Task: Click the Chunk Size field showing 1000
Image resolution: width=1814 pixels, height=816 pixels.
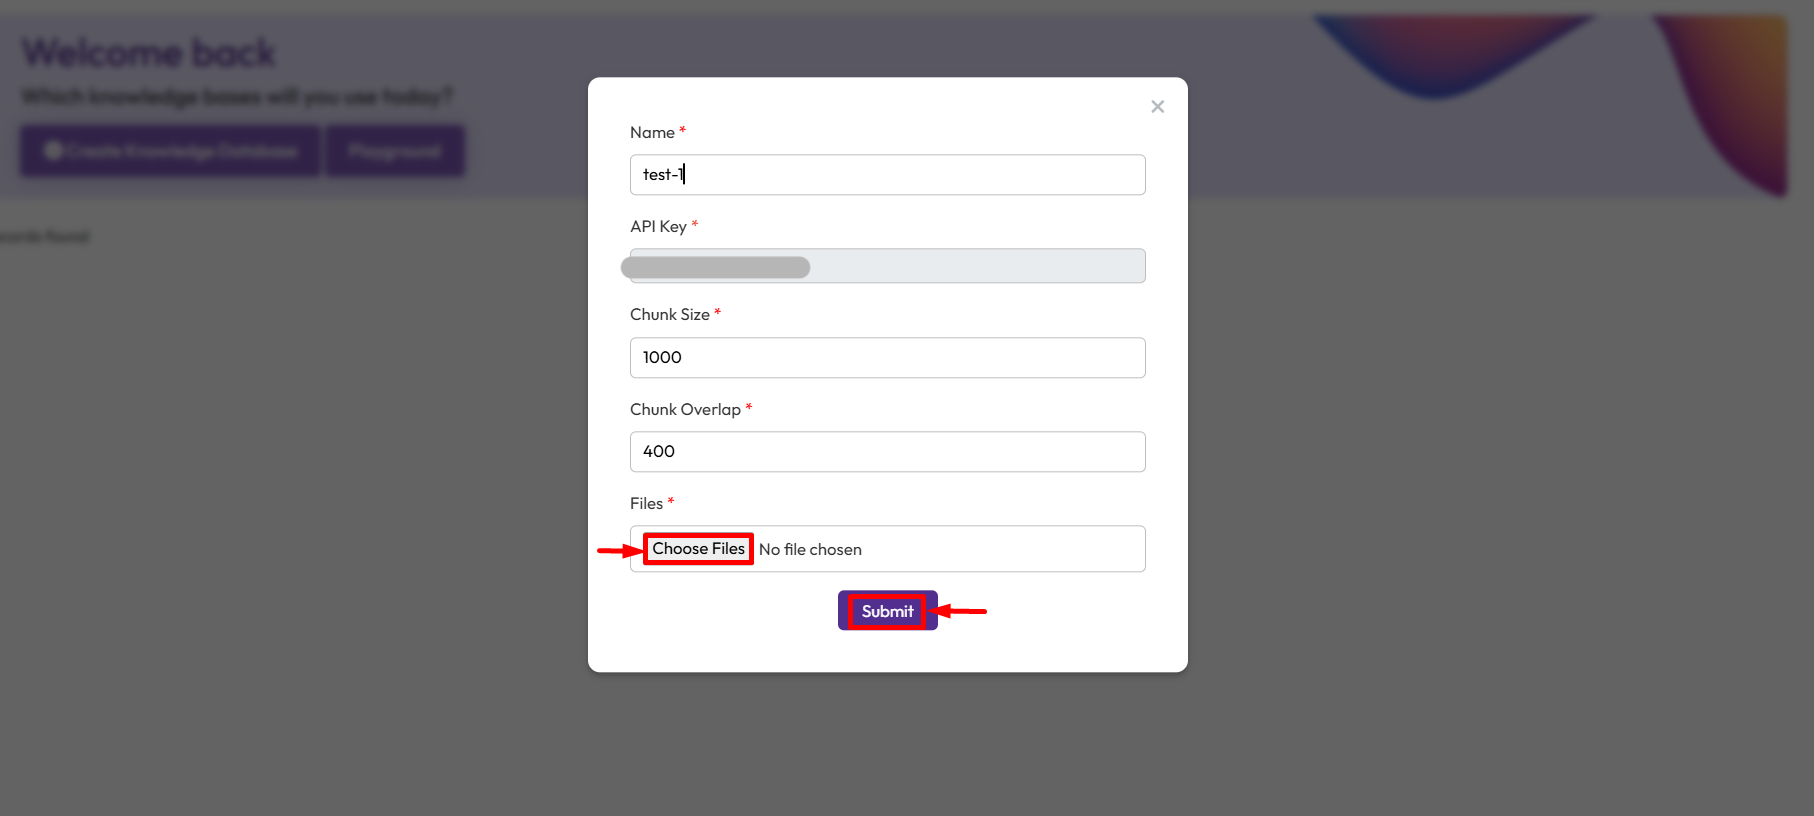Action: click(887, 358)
